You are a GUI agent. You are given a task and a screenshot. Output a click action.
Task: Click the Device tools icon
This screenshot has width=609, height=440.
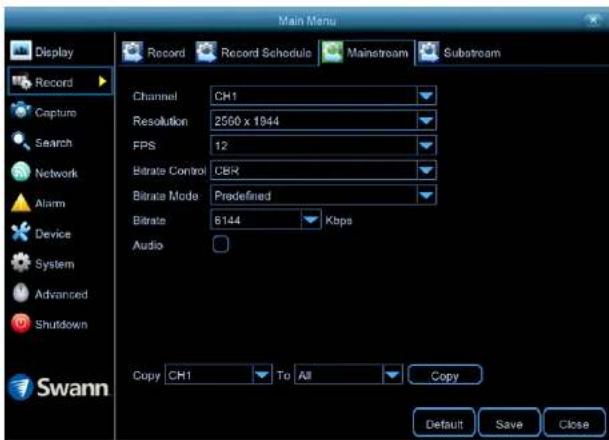click(21, 233)
